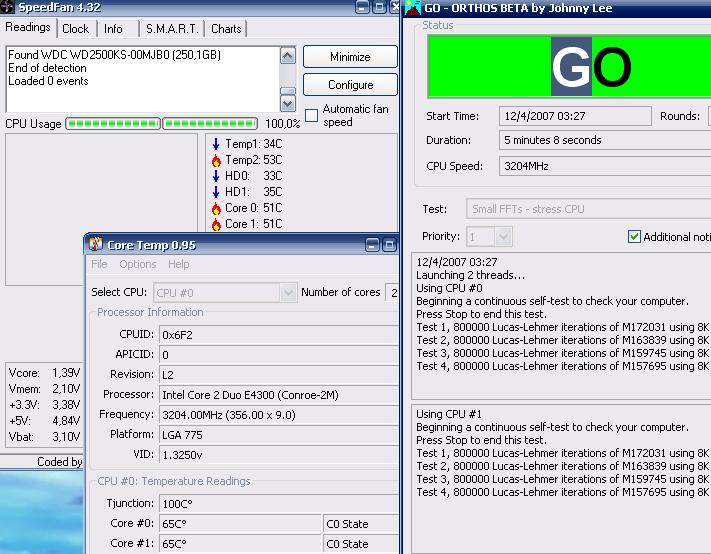The width and height of the screenshot is (711, 554).
Task: Open the Test type dropdown showing Small FFTs
Action: (589, 209)
